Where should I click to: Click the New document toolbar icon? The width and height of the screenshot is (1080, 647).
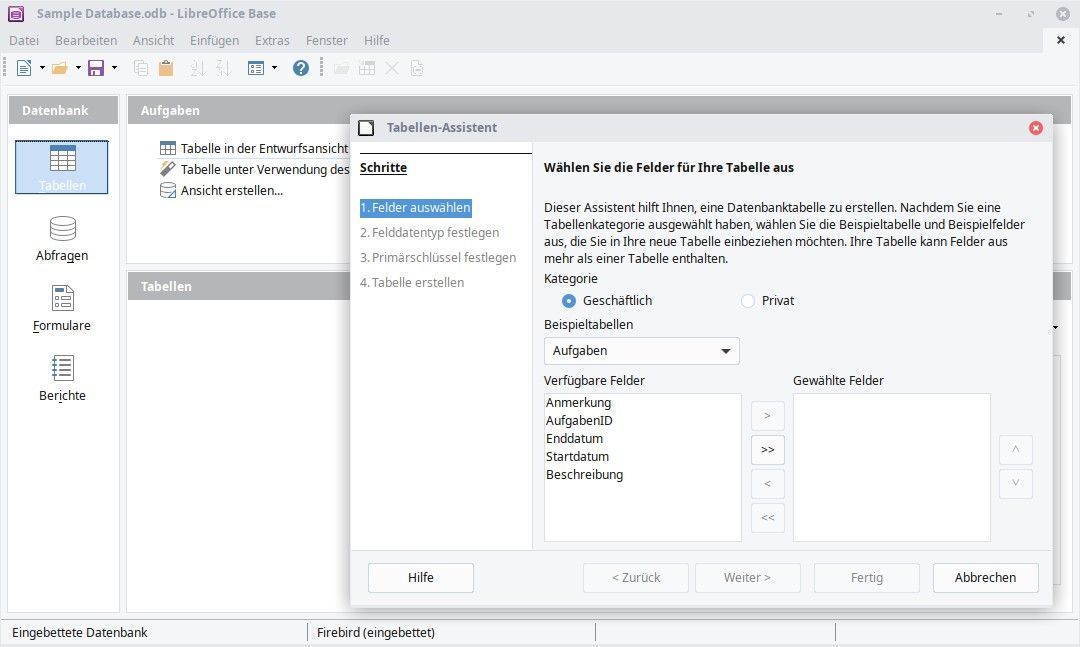point(24,68)
